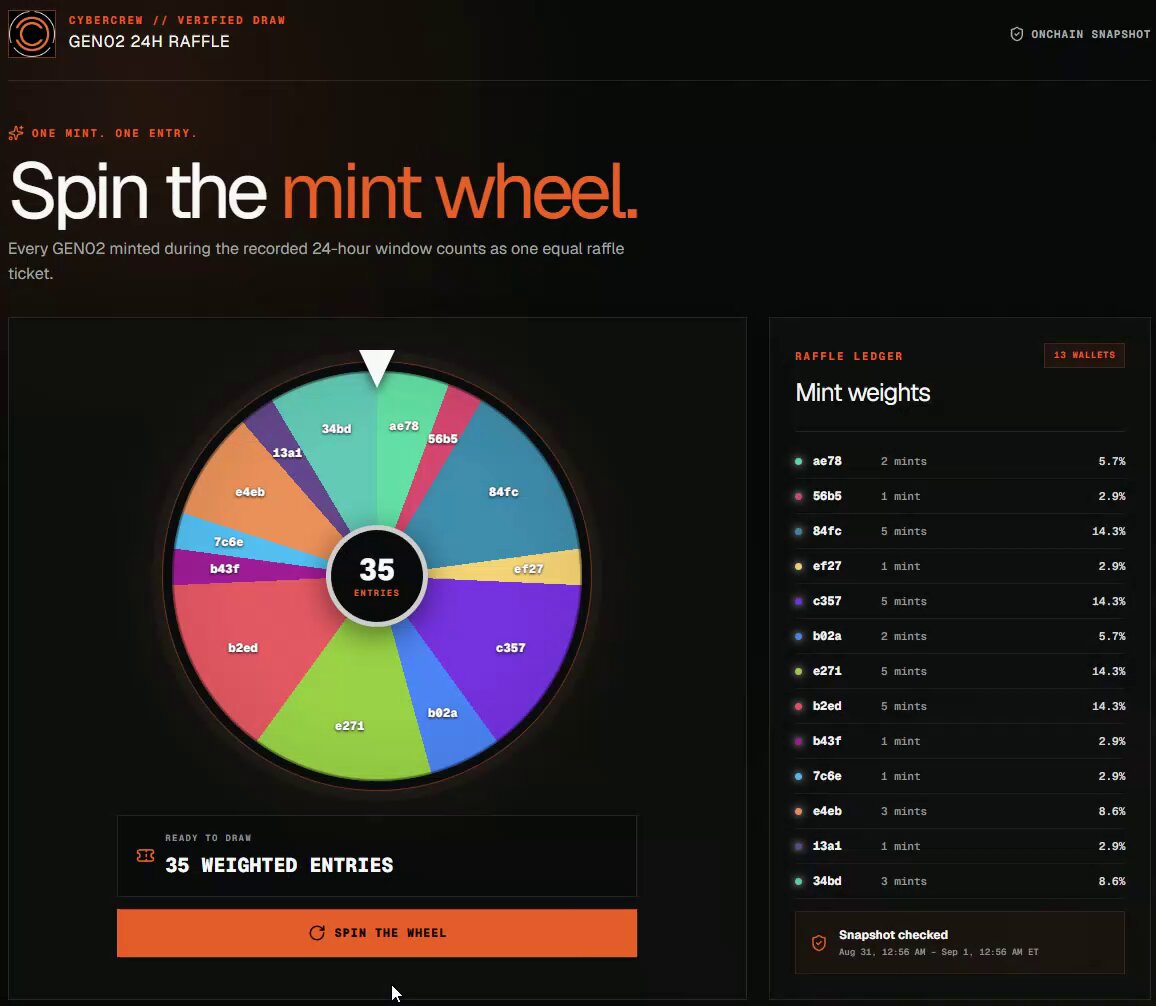Click the ticket icon beside 35 Weighted Entries
Screen dimensions: 1156x1006
pos(145,856)
